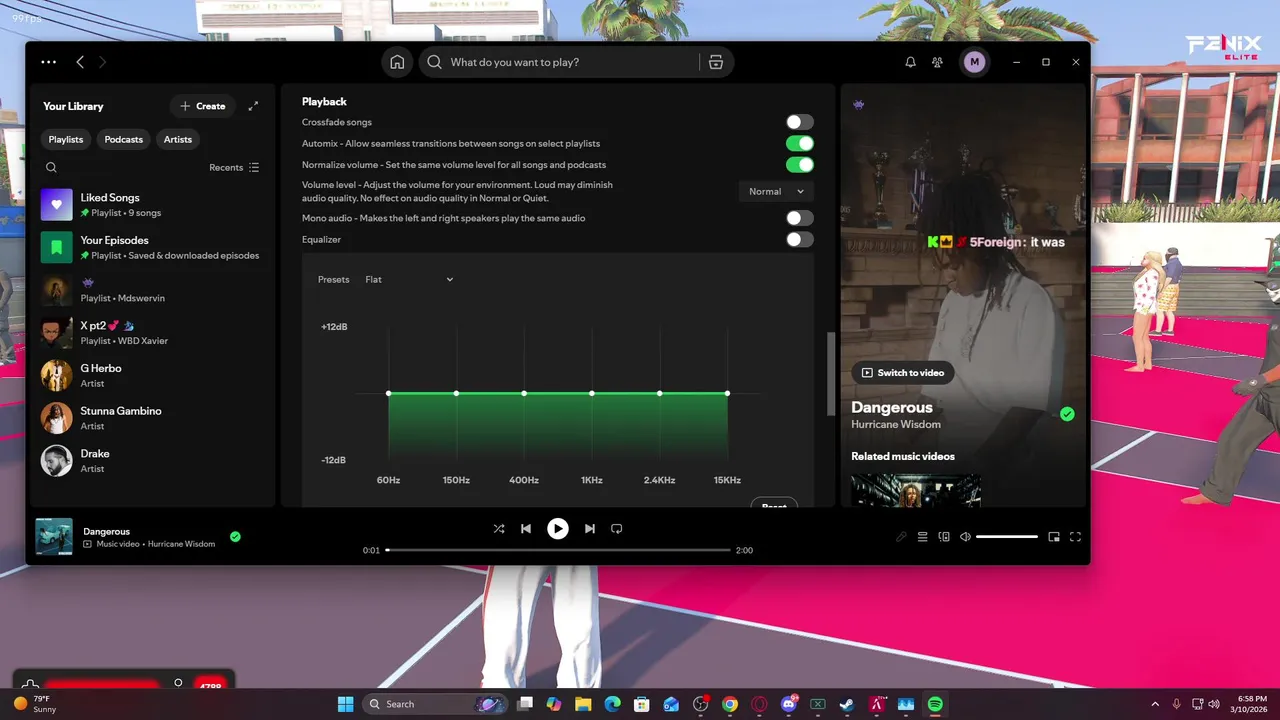Open the Recents sort options
This screenshot has width=1280, height=720.
pyautogui.click(x=234, y=167)
